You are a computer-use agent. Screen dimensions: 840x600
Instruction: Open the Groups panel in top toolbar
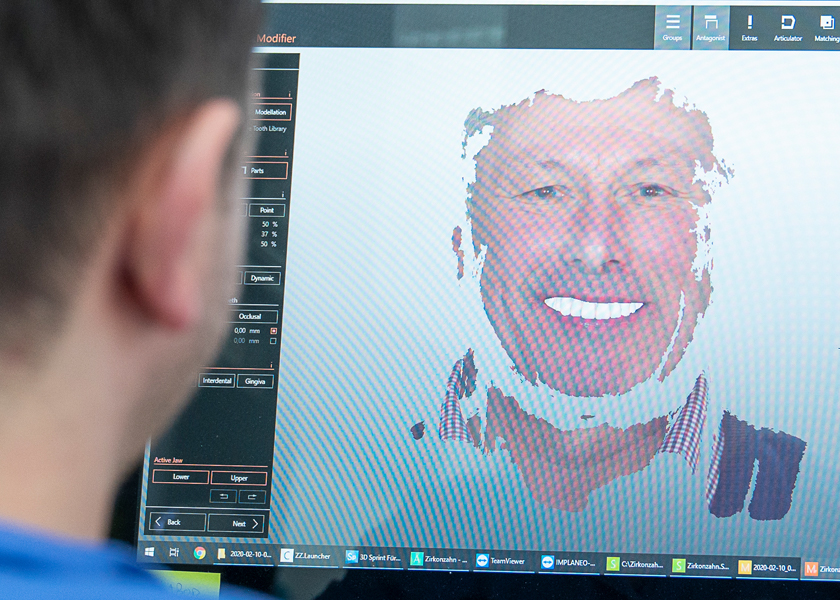672,27
